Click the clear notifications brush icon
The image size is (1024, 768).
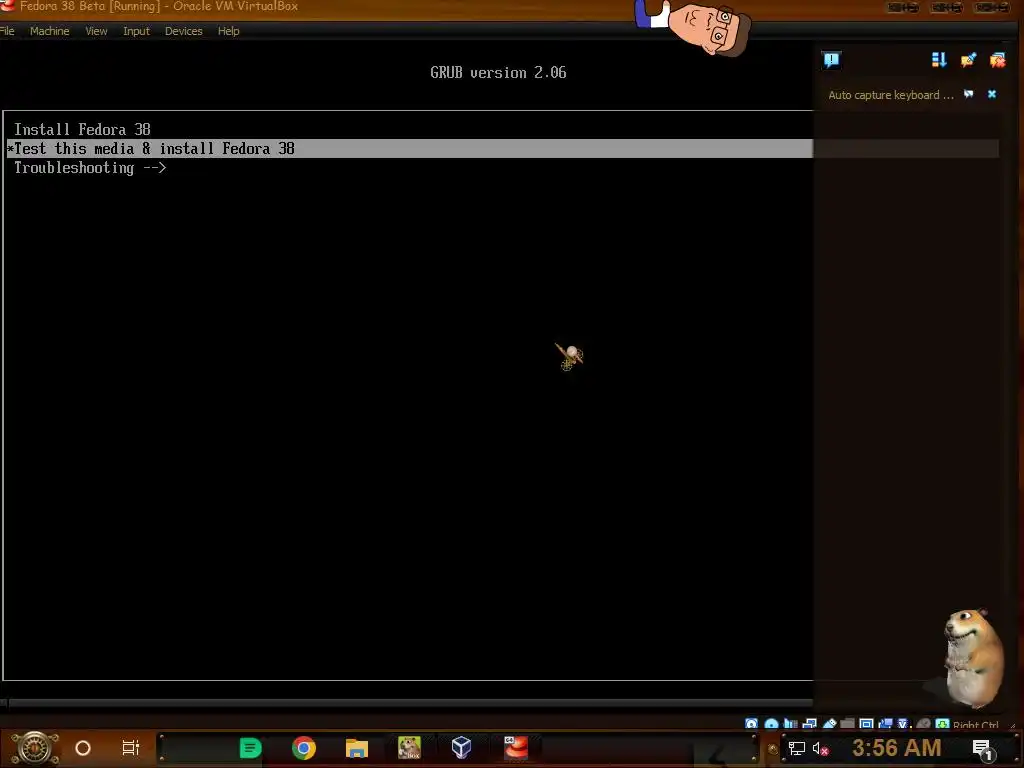[968, 60]
